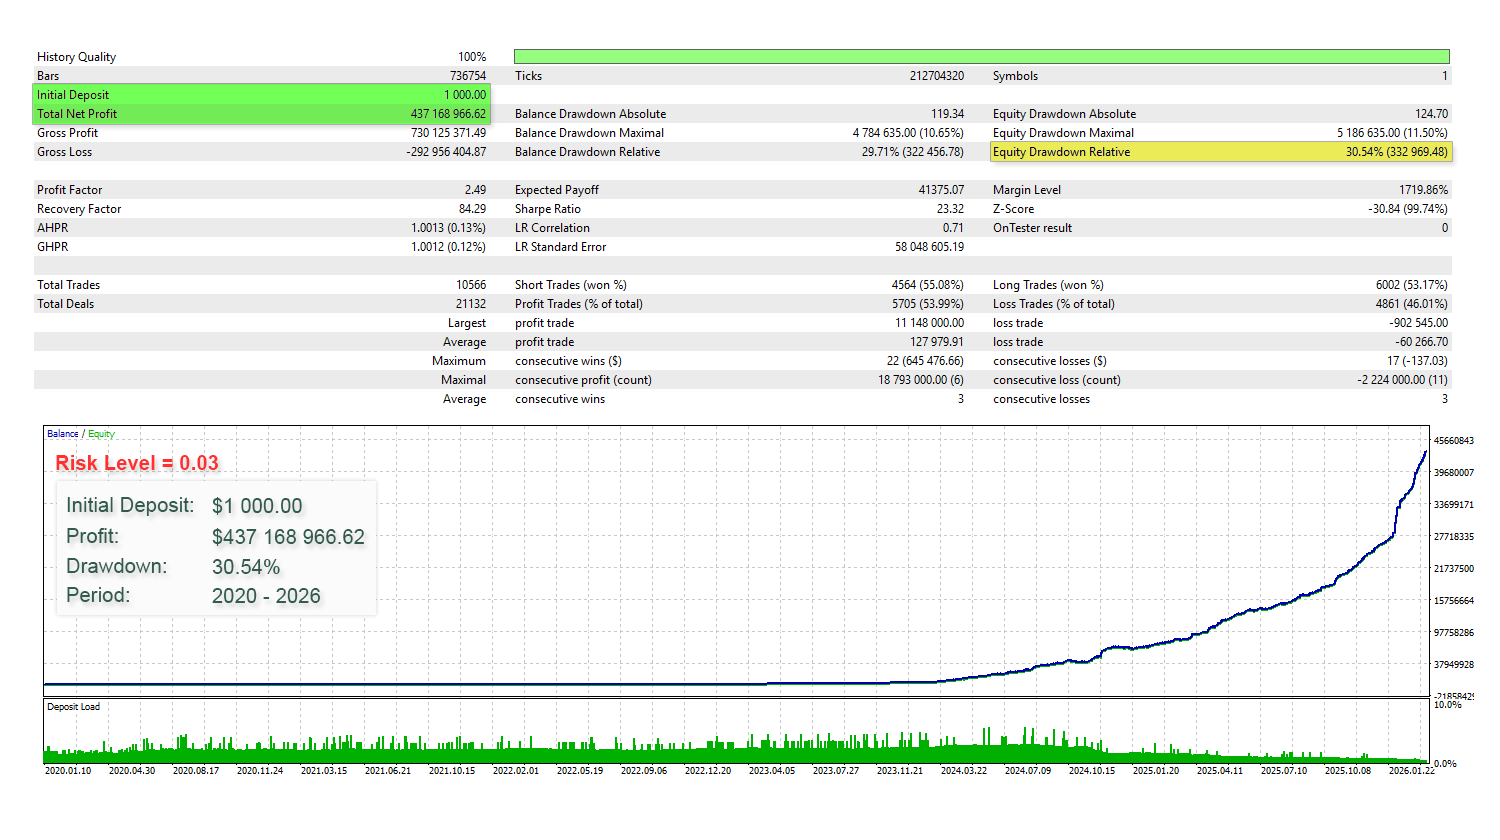Viewport: 1500px width, 840px height.
Task: Click the highlighted Equity Drawdown Relative label
Action: [1061, 152]
